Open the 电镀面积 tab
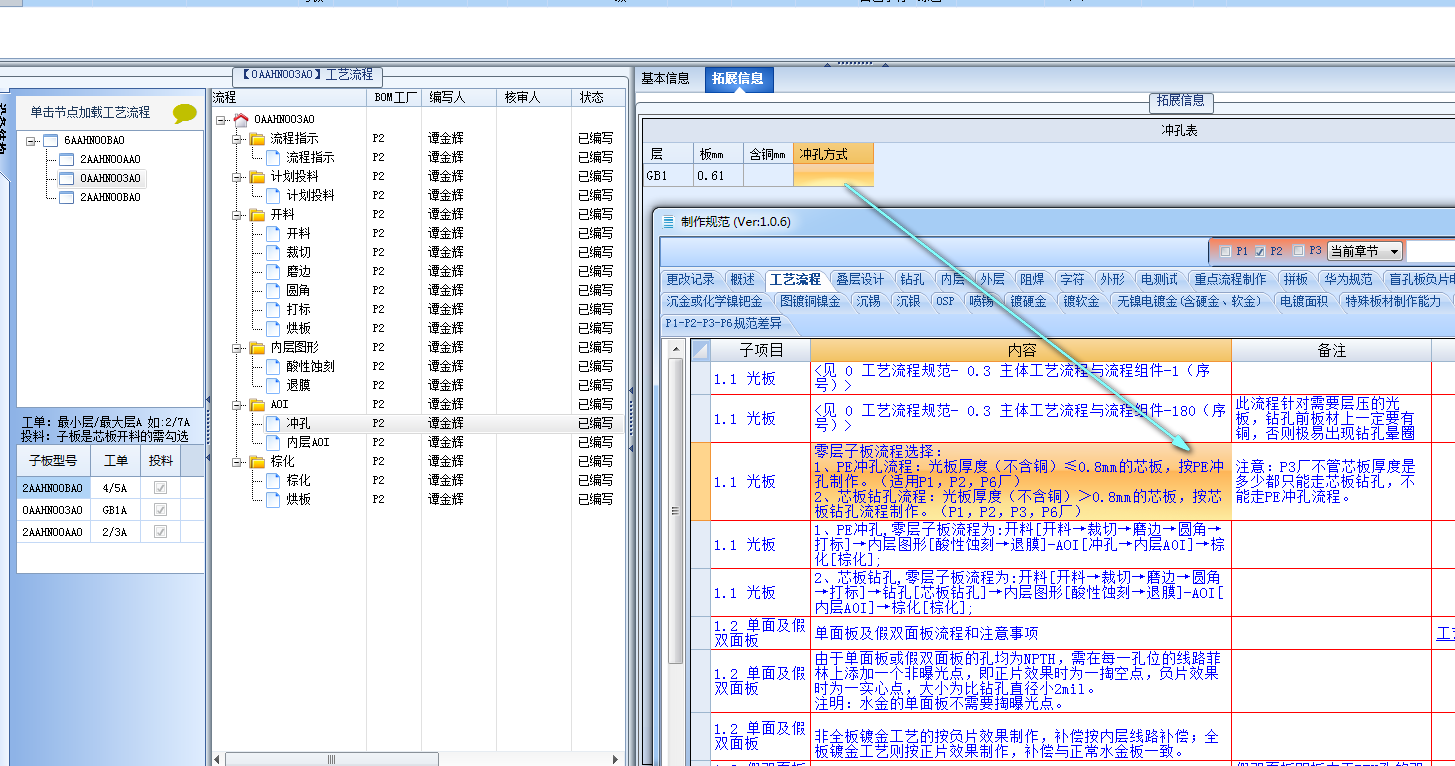Image resolution: width=1455 pixels, height=766 pixels. 1305,301
